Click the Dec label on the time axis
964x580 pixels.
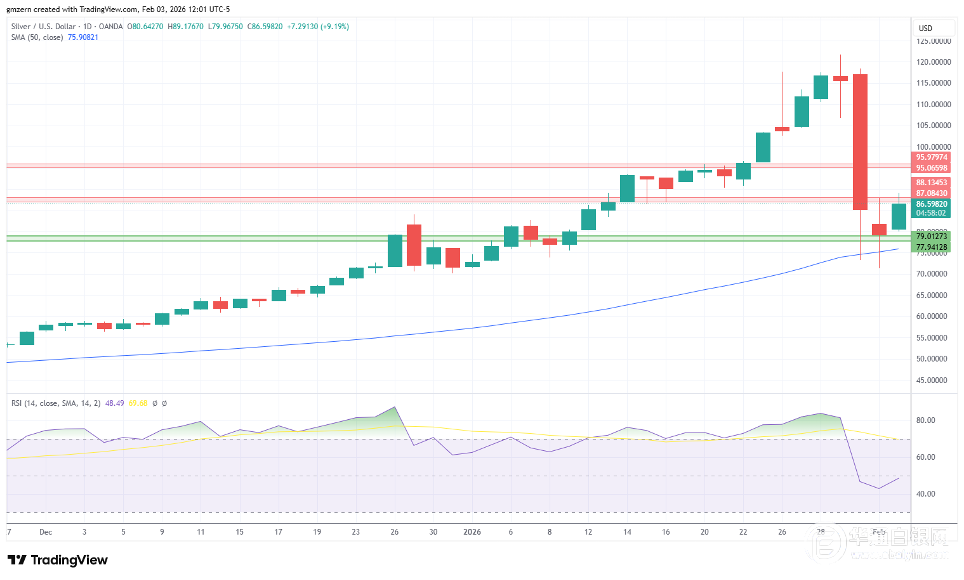(45, 533)
